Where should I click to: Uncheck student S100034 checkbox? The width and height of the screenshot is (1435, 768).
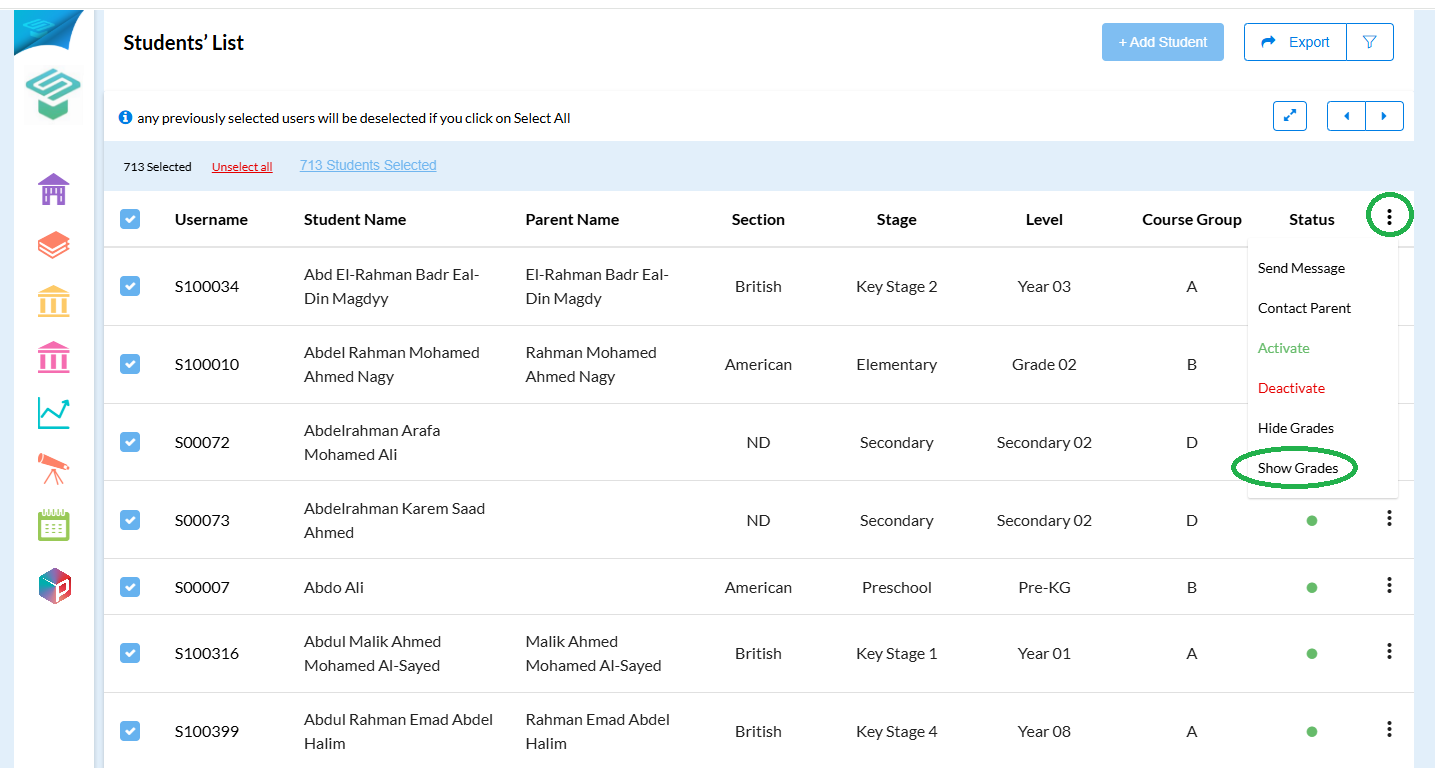130,286
